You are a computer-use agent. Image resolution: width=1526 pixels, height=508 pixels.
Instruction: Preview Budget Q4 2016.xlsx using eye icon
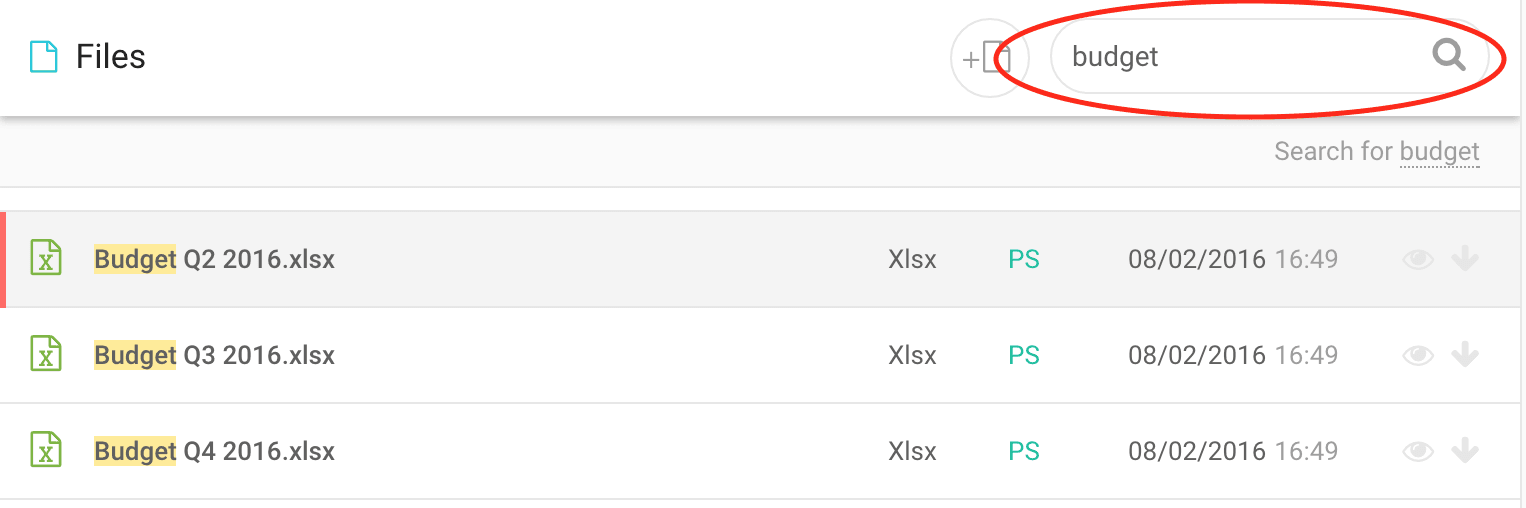tap(1418, 452)
